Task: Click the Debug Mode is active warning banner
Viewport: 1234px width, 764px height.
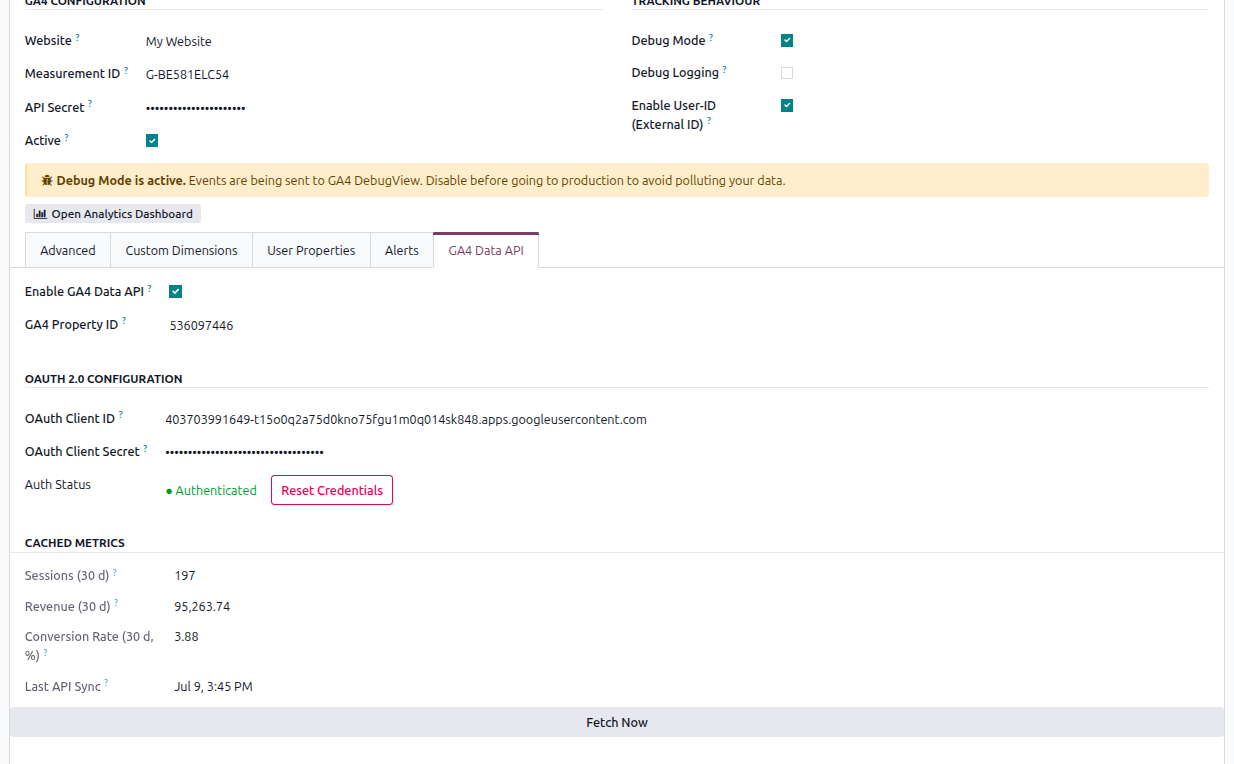Action: pyautogui.click(x=617, y=180)
